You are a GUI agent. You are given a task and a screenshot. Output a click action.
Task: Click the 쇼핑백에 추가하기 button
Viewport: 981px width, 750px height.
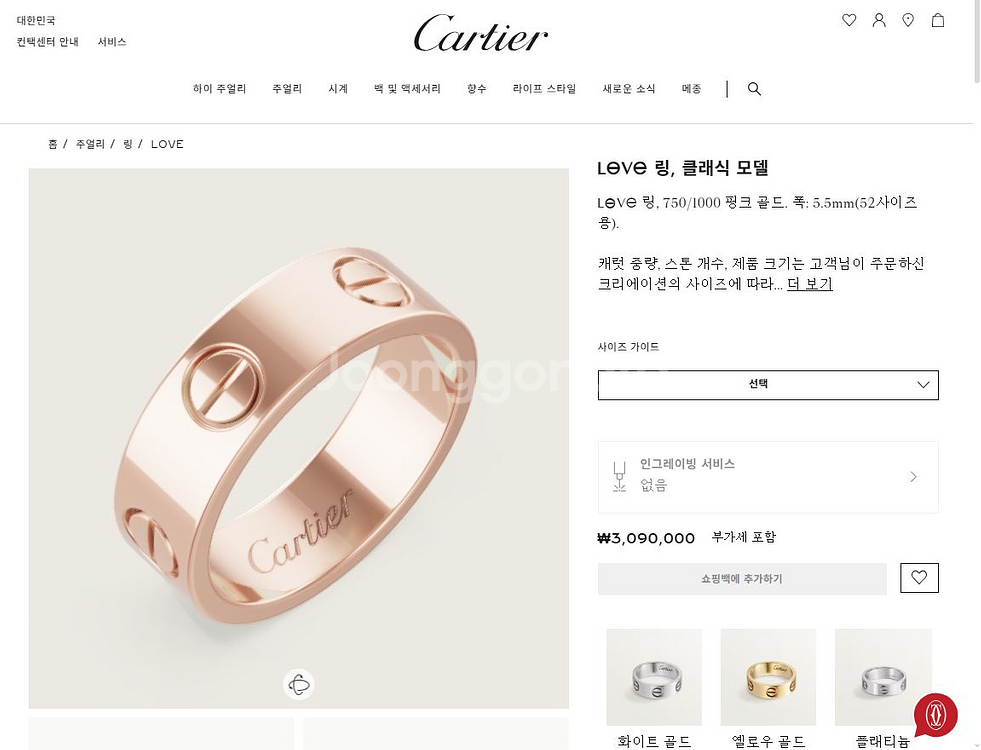click(742, 579)
